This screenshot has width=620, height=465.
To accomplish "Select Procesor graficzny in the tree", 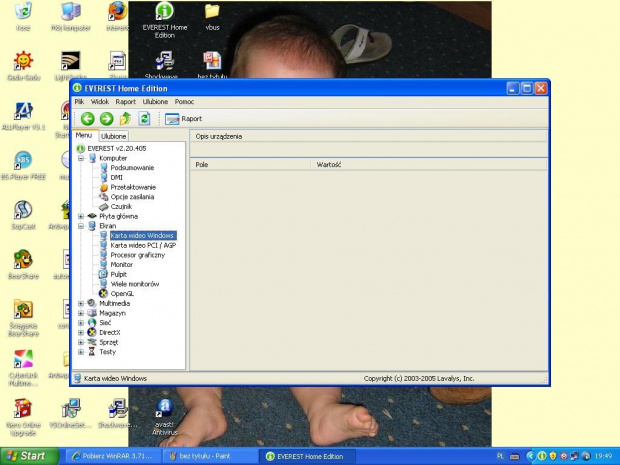I will (138, 255).
